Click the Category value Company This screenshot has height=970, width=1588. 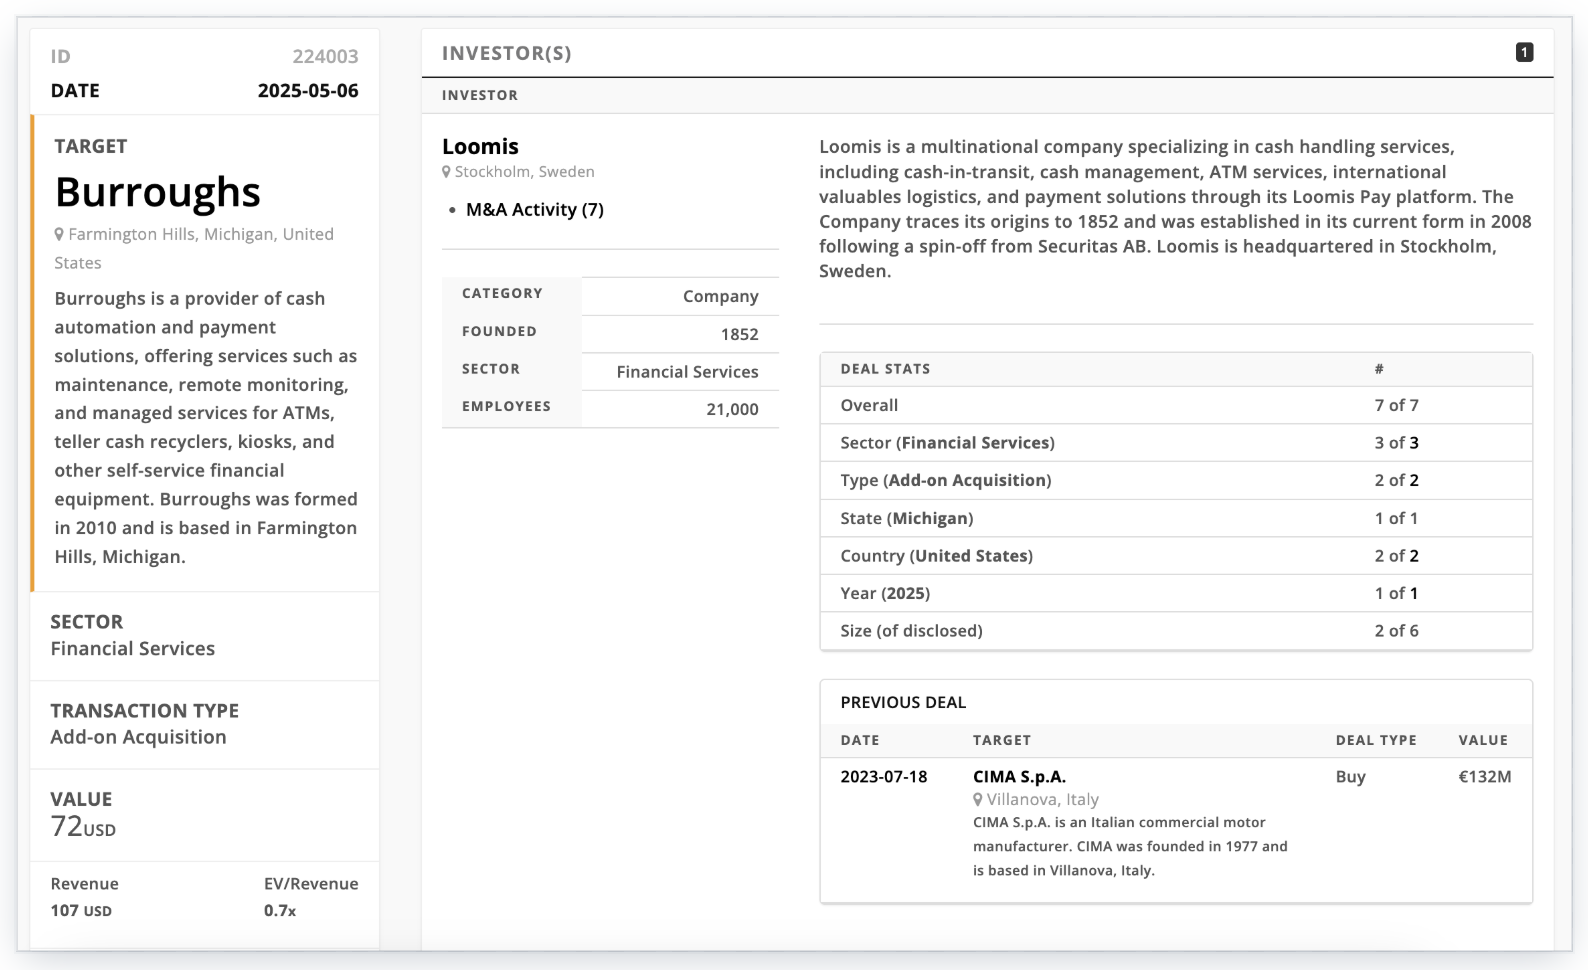pos(720,296)
